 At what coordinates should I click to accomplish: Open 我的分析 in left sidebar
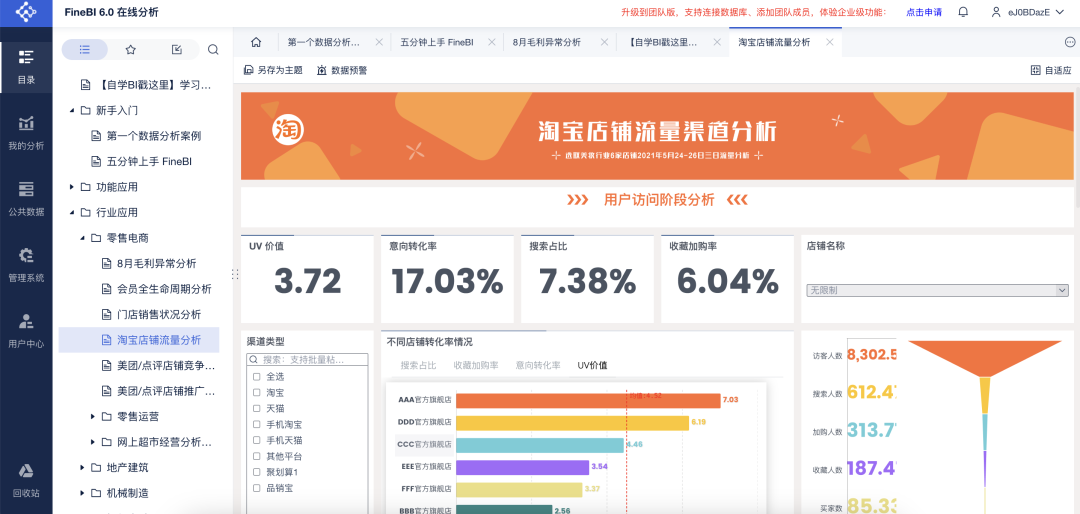coord(26,131)
